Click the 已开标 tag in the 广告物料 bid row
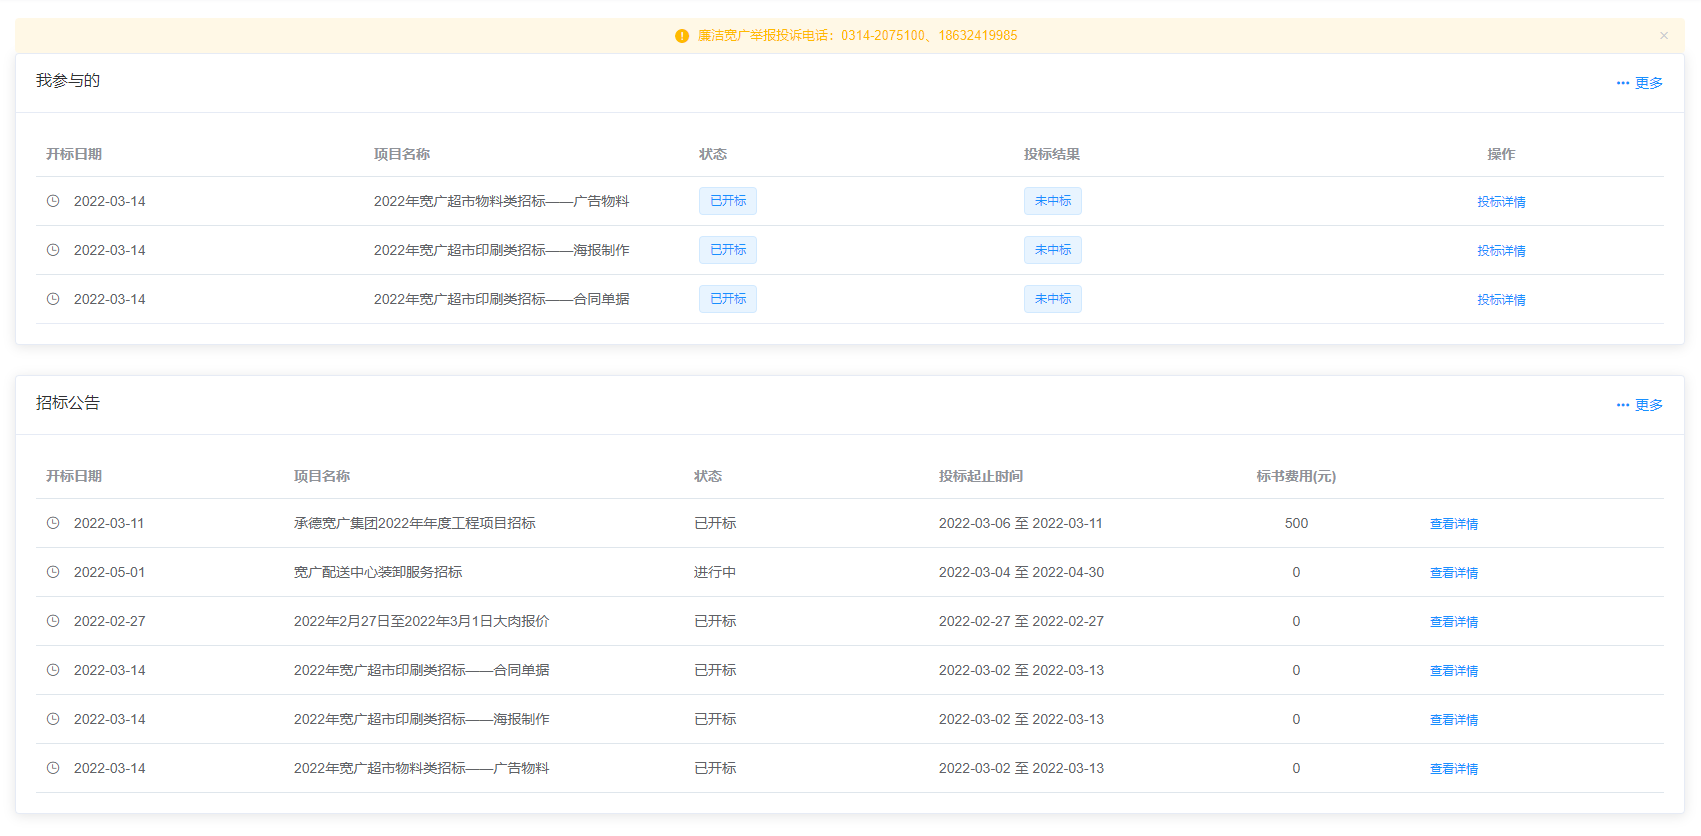 coord(728,201)
